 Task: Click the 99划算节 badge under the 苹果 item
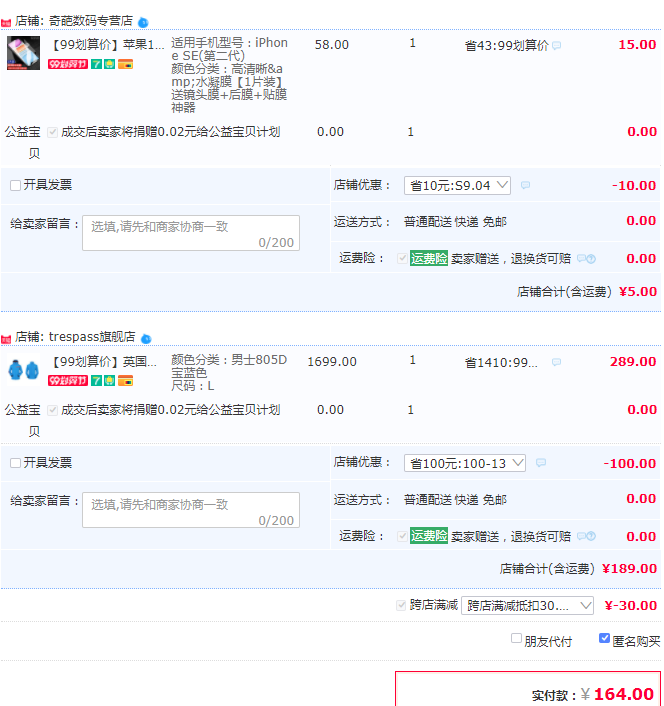[x=68, y=64]
